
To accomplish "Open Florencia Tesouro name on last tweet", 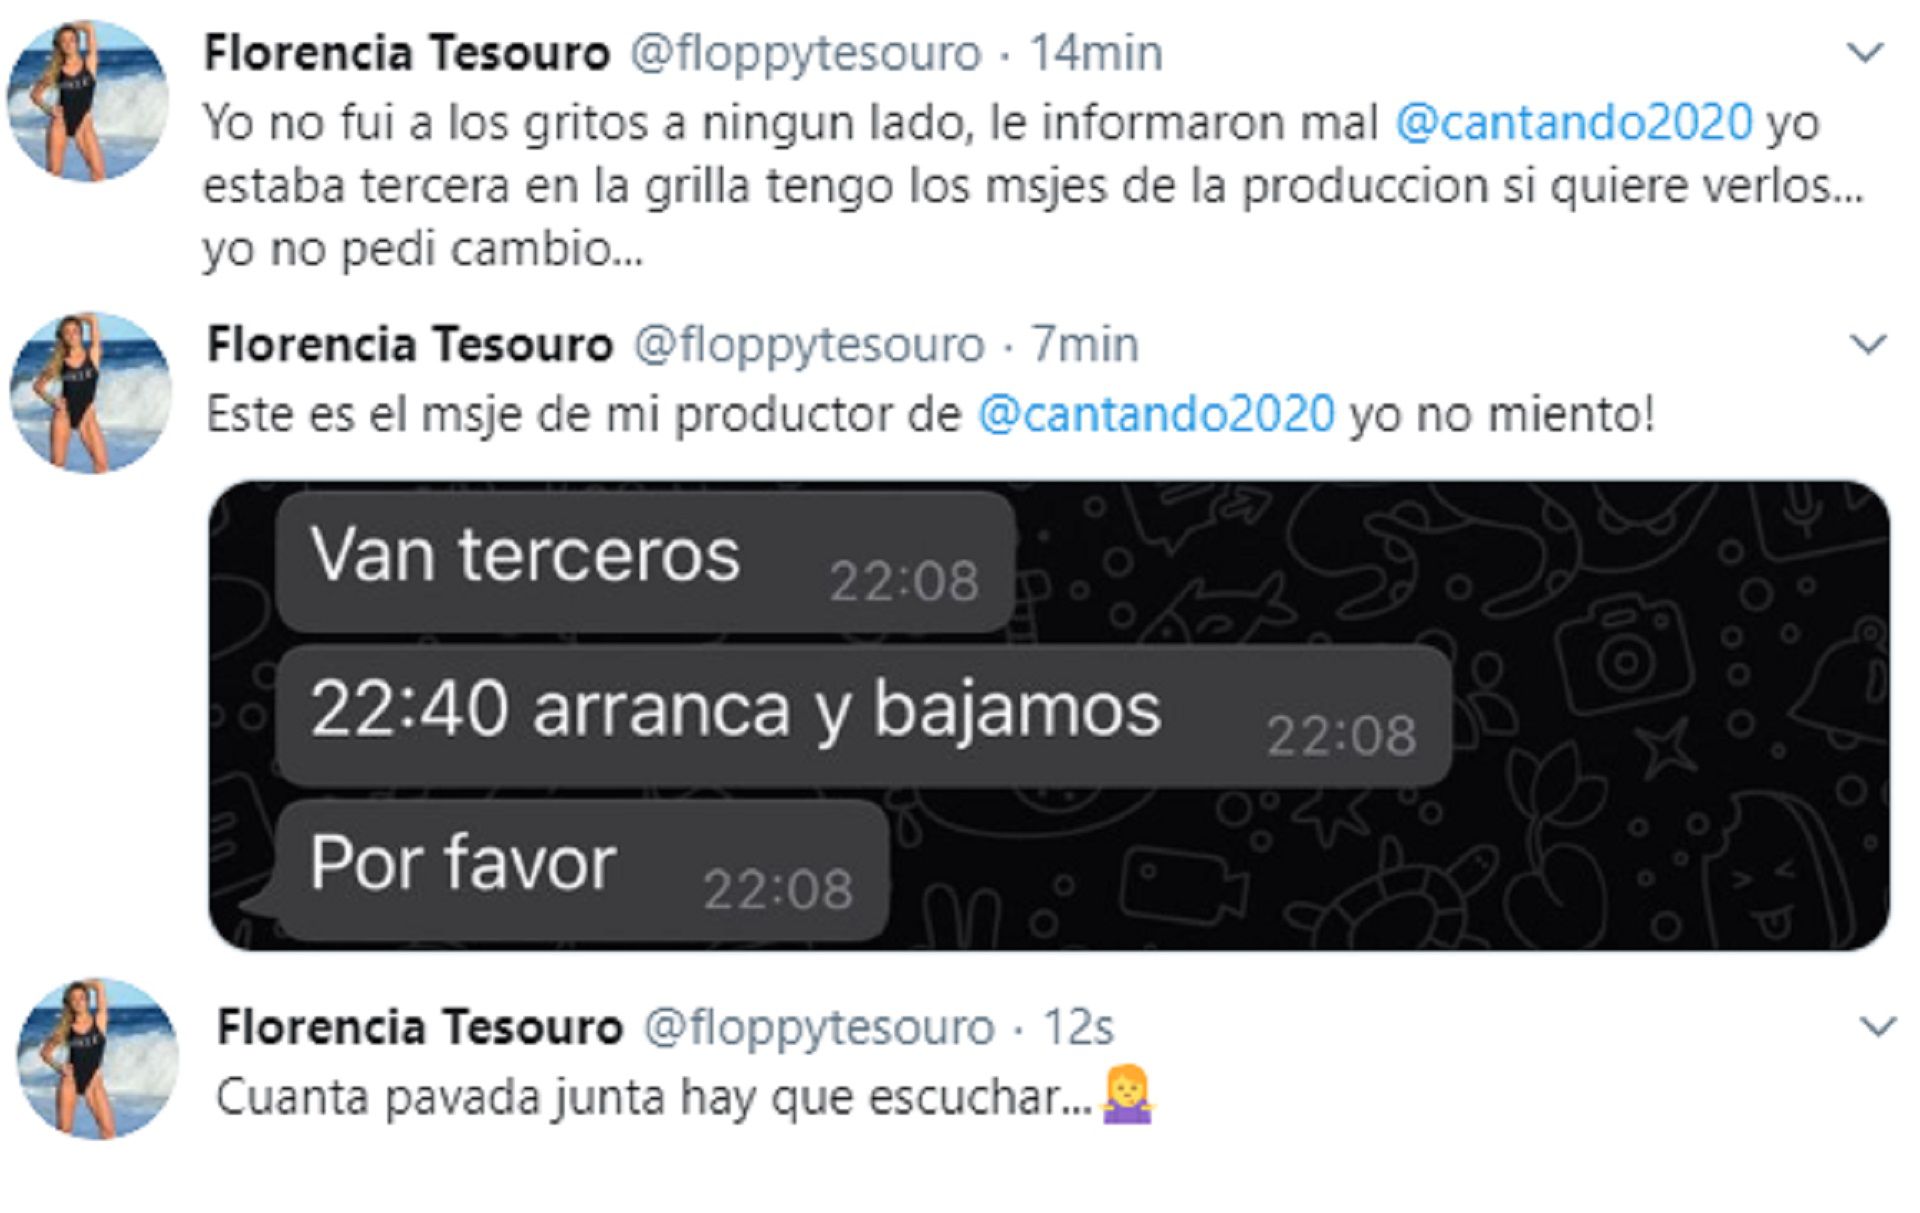I will (x=420, y=1027).
